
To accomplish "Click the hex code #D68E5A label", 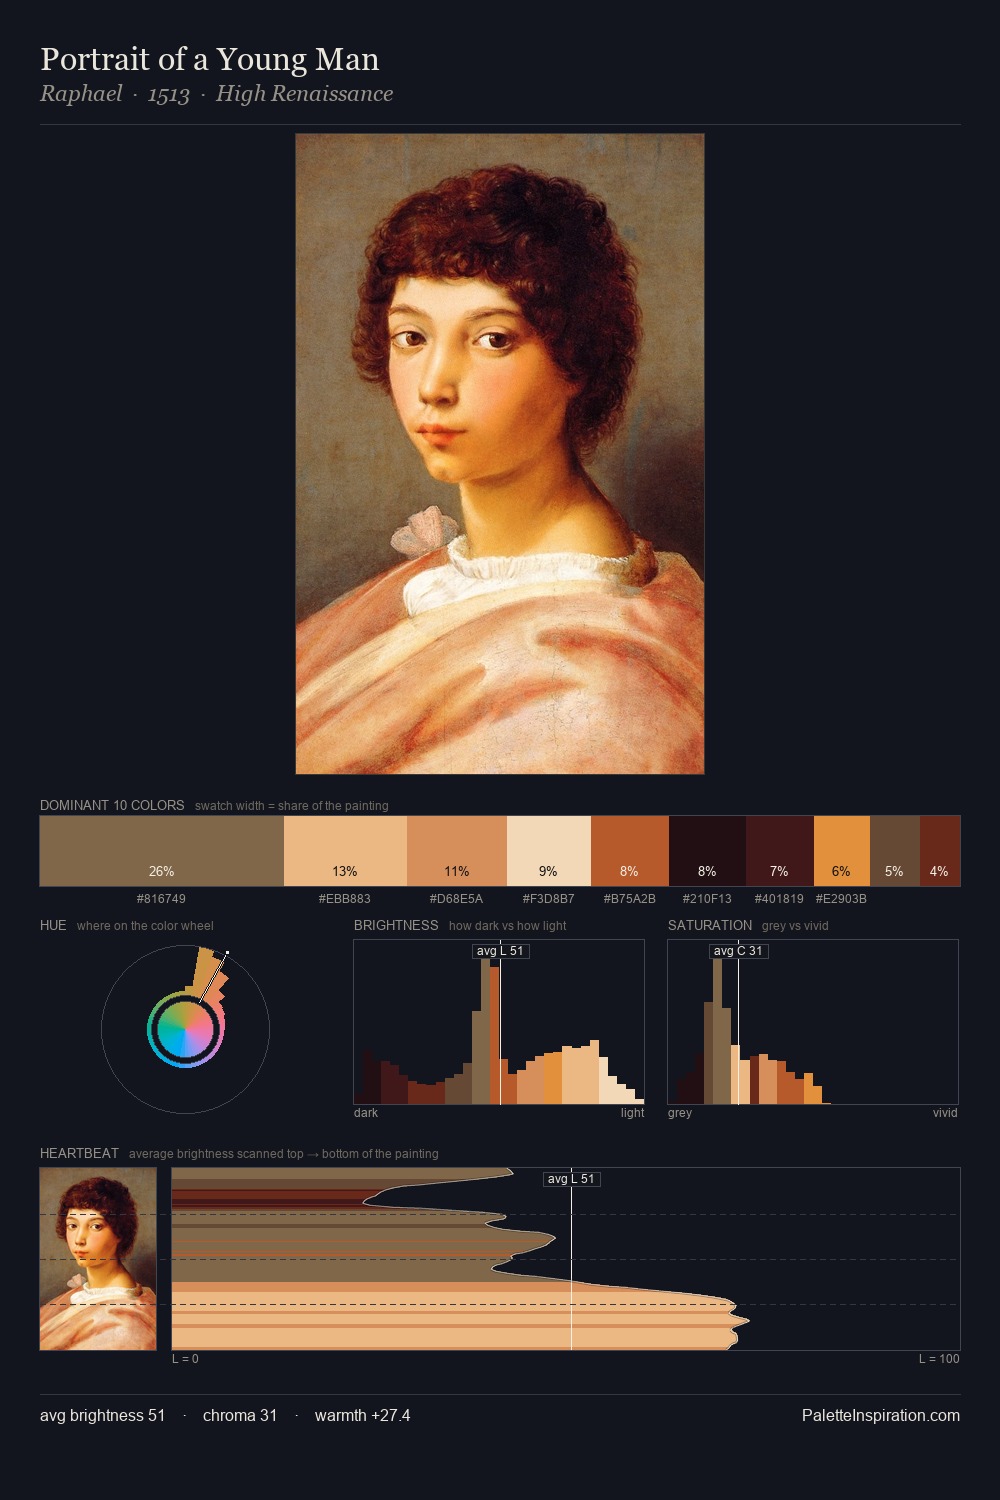I will [456, 899].
